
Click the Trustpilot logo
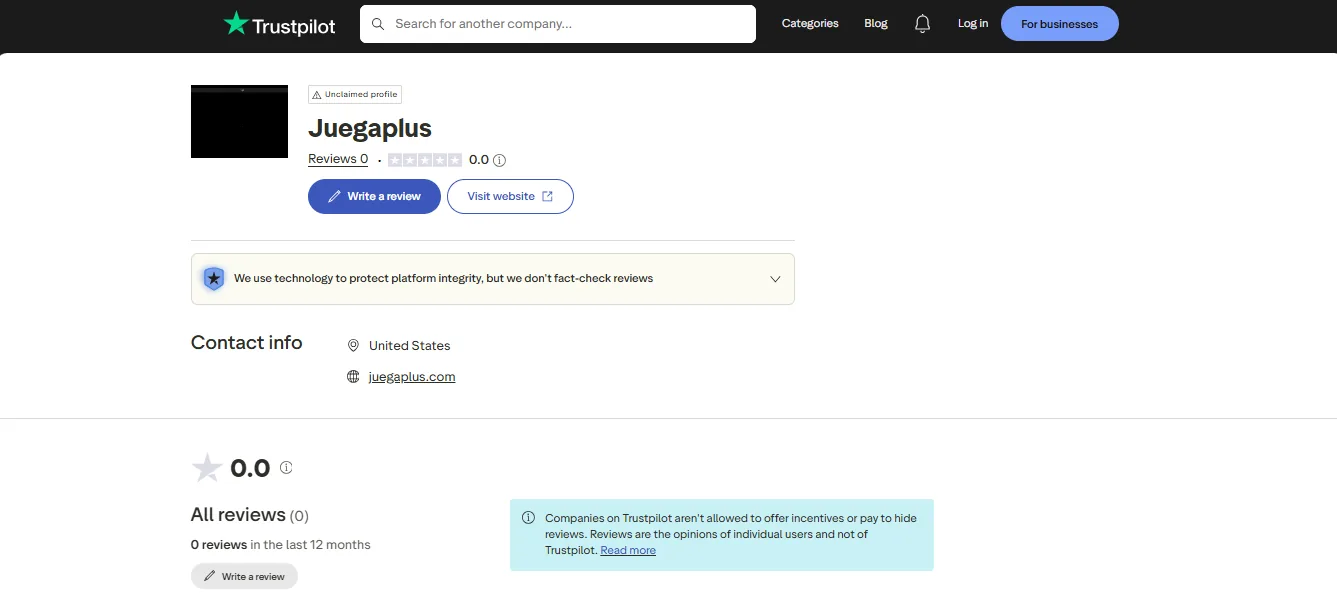coord(279,24)
